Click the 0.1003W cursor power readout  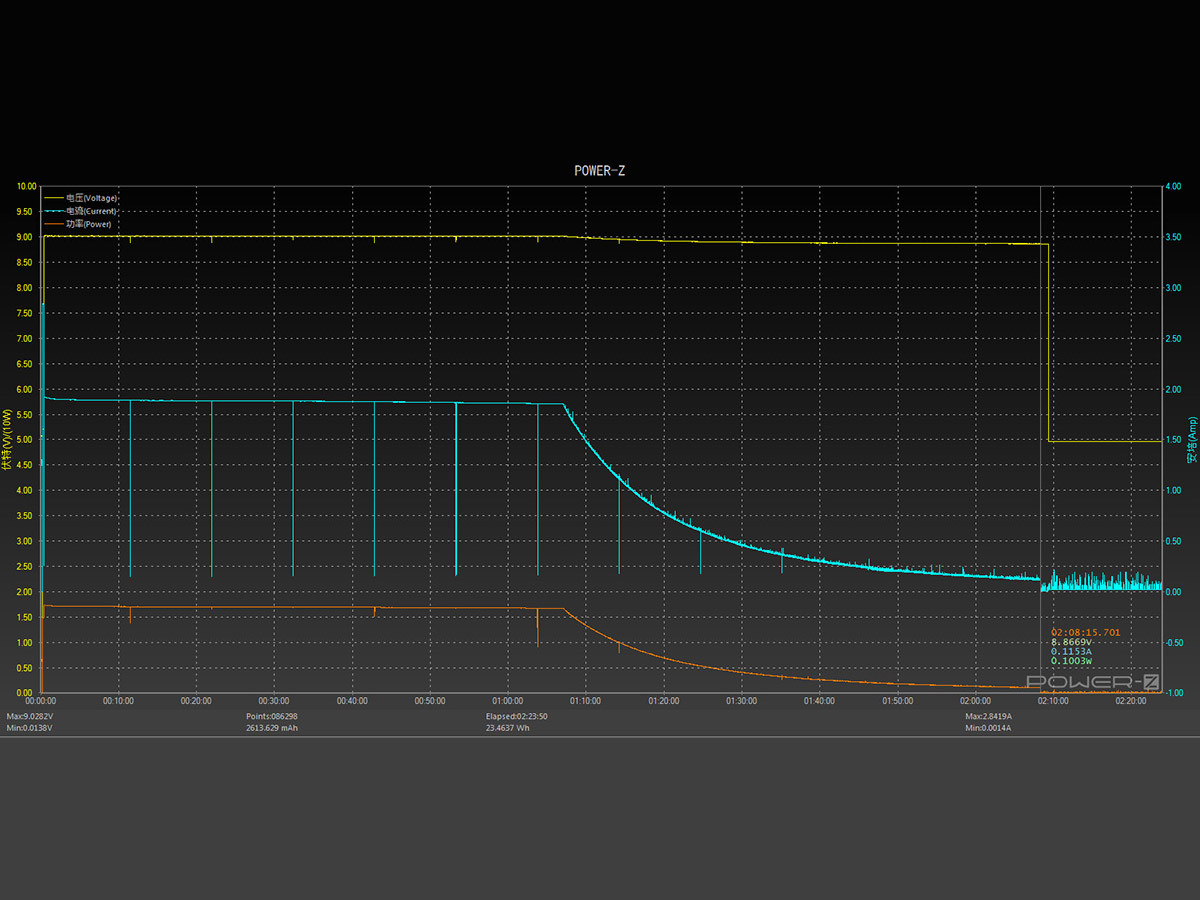pyautogui.click(x=1072, y=661)
